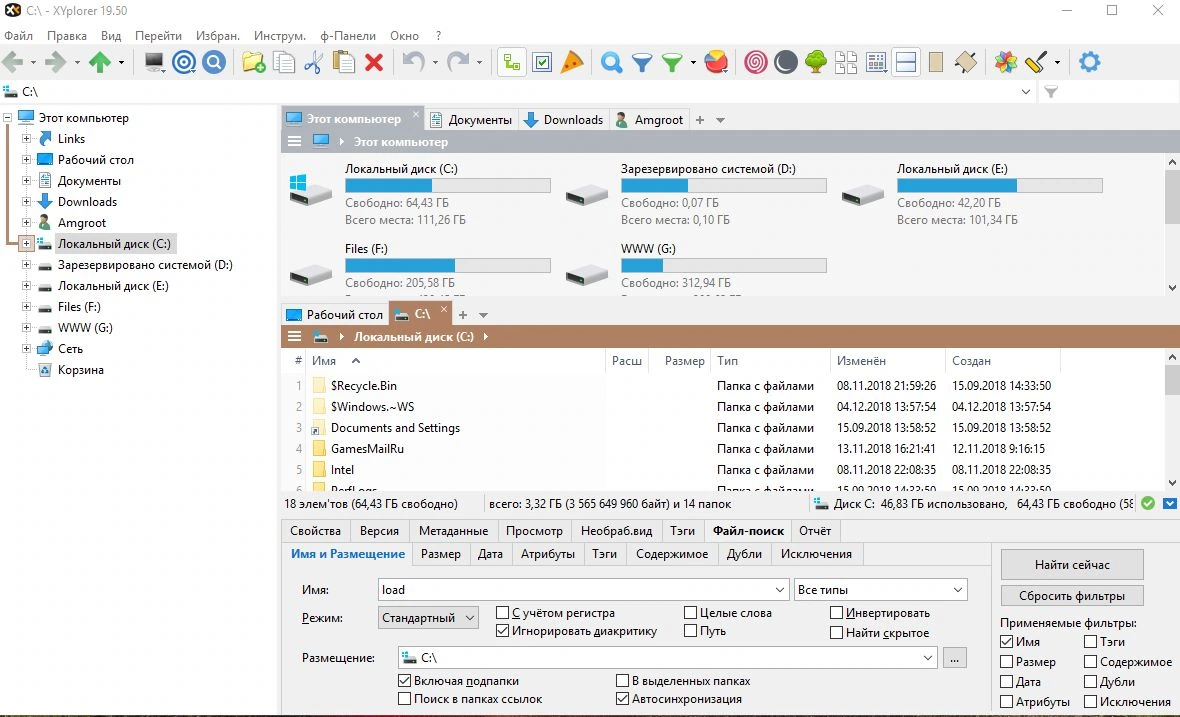
Task: Expand the 'Links' tree node
Action: pyautogui.click(x=26, y=138)
